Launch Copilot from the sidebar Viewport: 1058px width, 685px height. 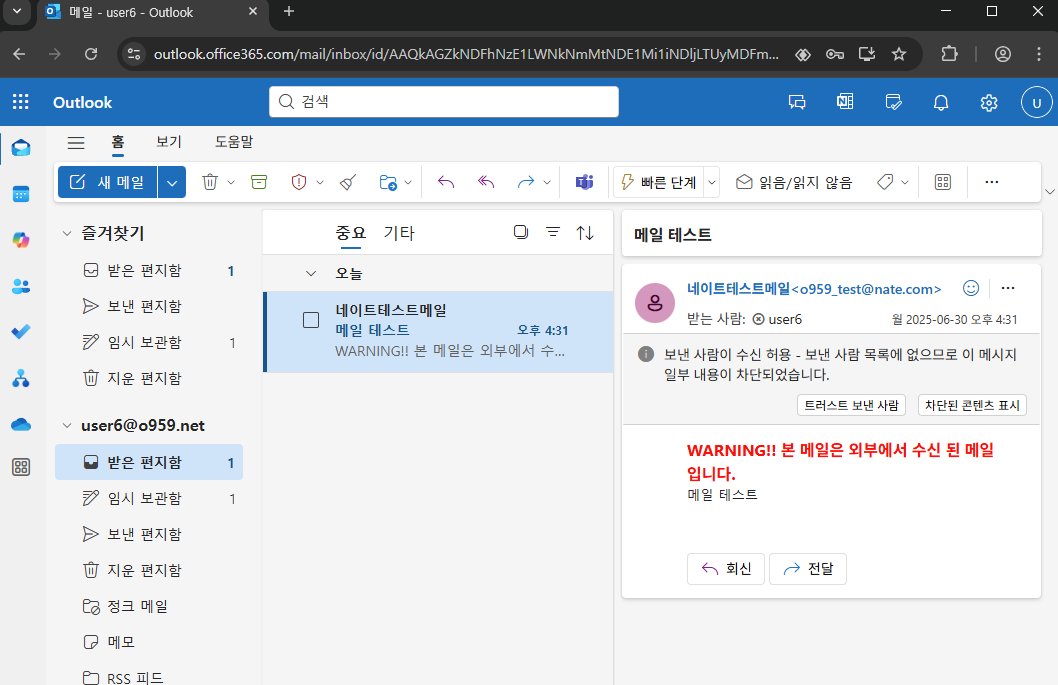[x=21, y=239]
